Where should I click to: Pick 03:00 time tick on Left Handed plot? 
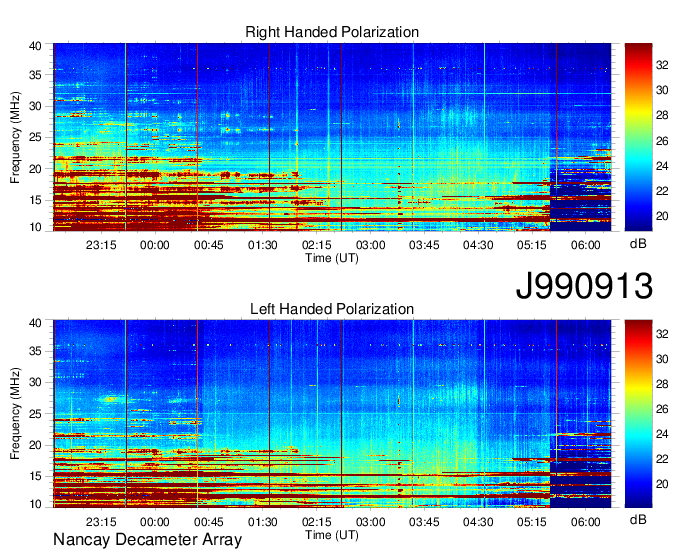pos(370,522)
